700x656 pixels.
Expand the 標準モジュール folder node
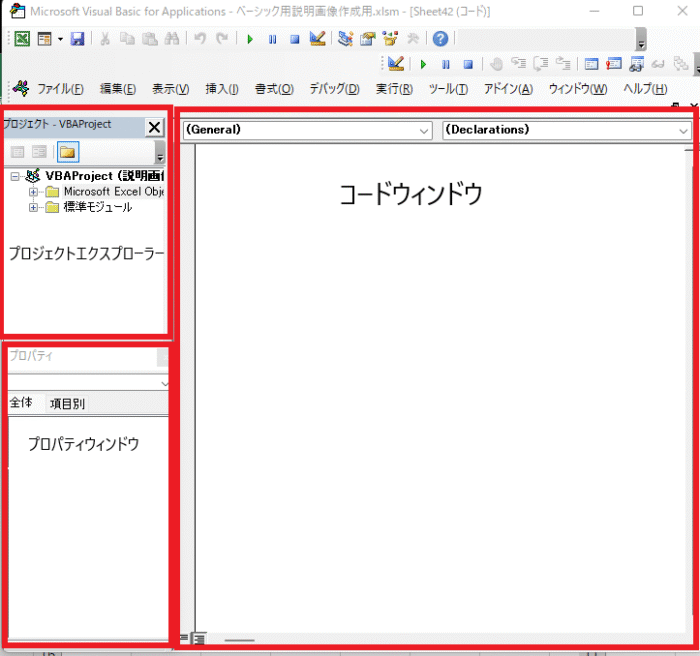pyautogui.click(x=33, y=208)
